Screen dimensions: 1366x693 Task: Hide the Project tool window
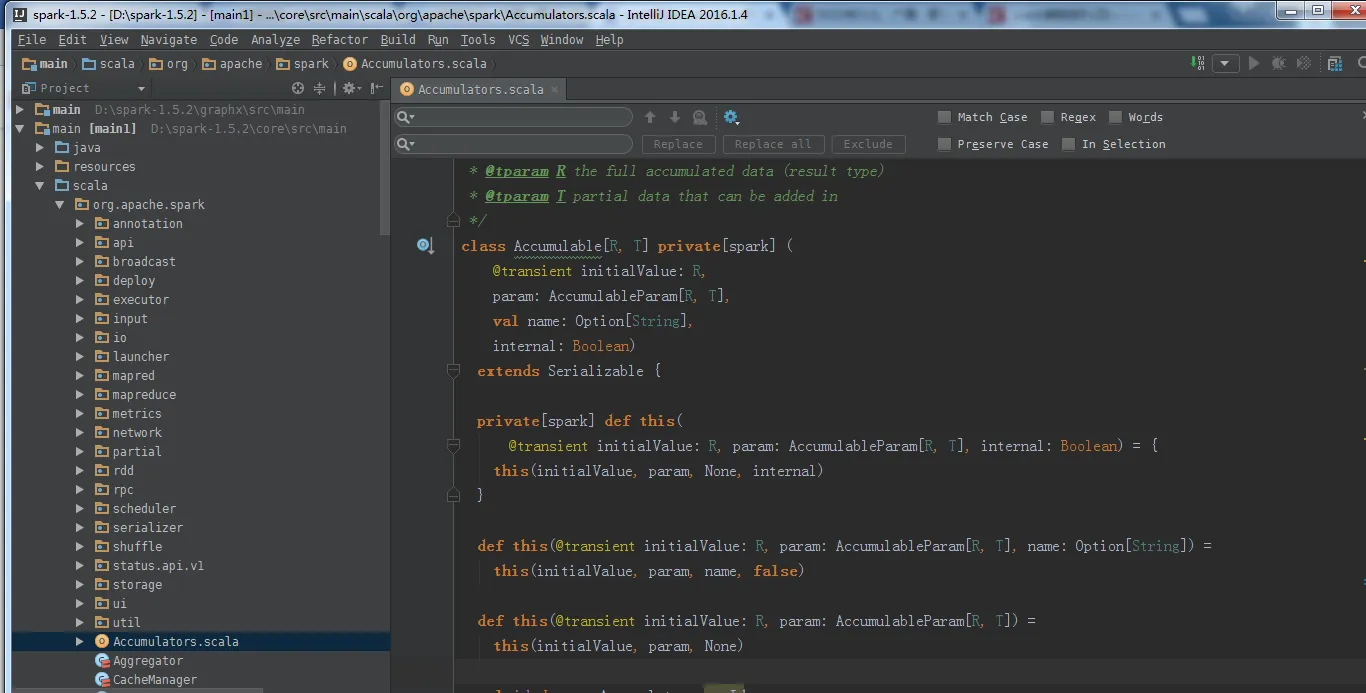click(377, 88)
